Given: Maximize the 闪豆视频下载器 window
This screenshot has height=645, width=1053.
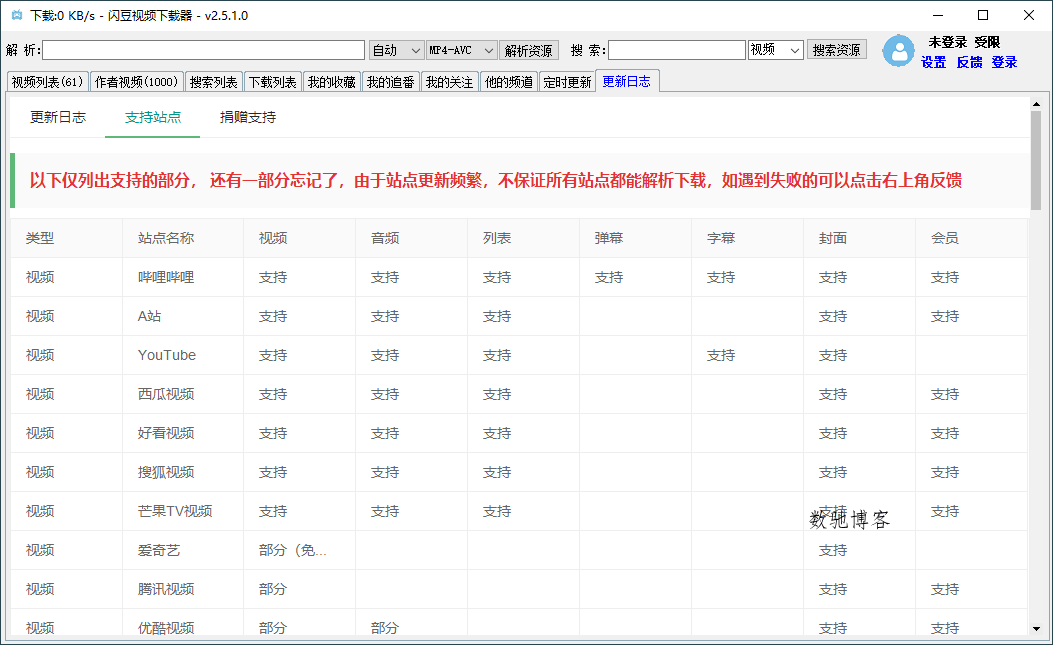Looking at the screenshot, I should point(983,15).
